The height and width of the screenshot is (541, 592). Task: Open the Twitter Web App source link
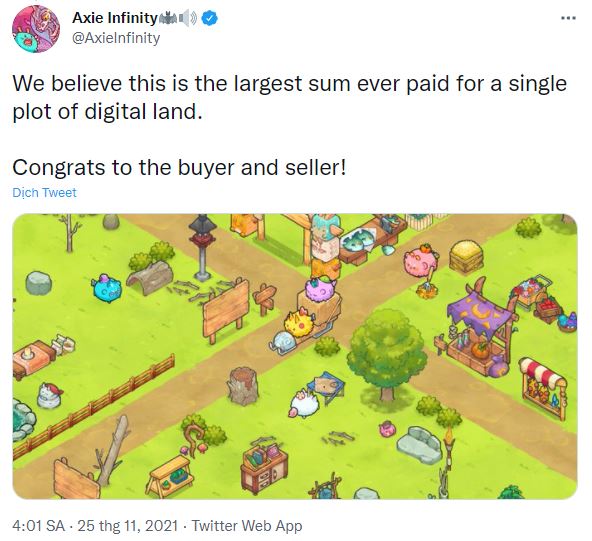click(x=247, y=526)
